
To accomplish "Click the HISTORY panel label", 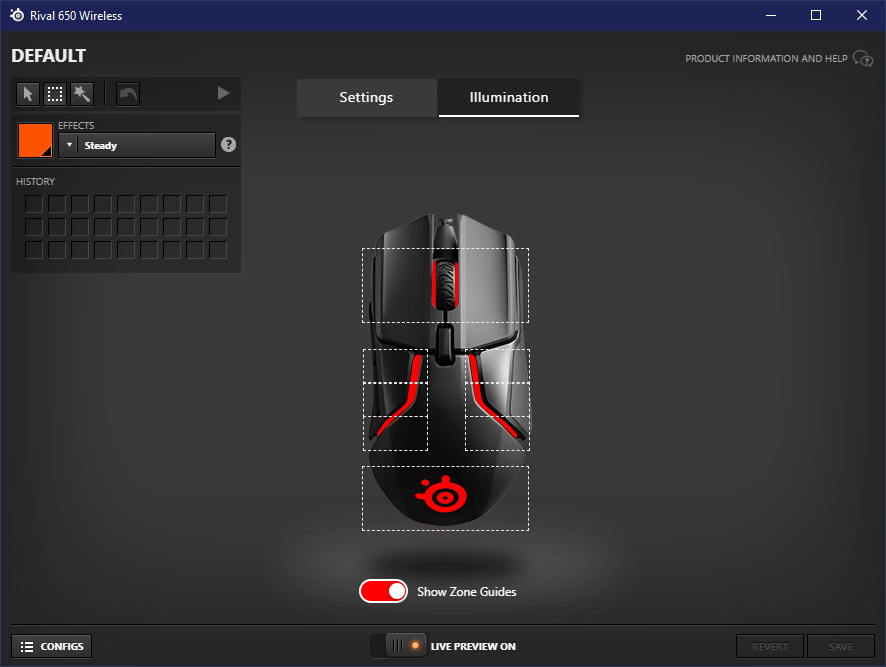I will 36,181.
